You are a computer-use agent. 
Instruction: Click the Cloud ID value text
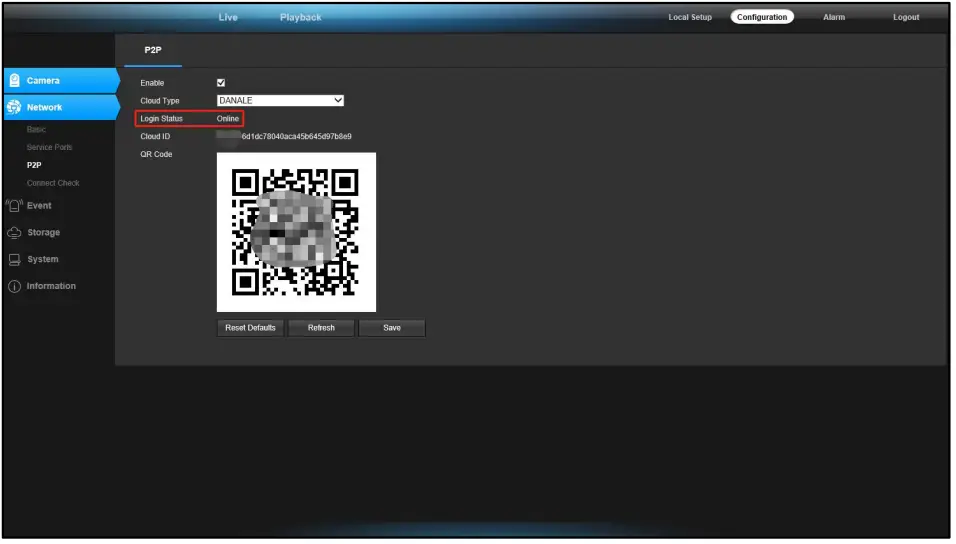[284, 137]
